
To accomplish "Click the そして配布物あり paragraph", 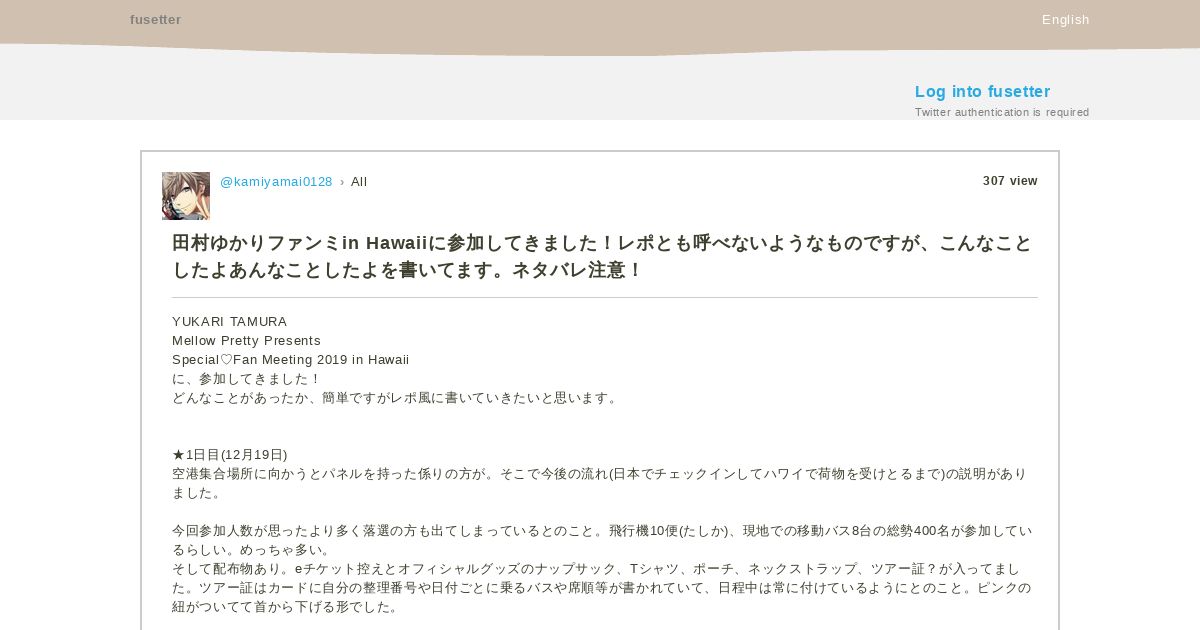I will click(x=601, y=588).
